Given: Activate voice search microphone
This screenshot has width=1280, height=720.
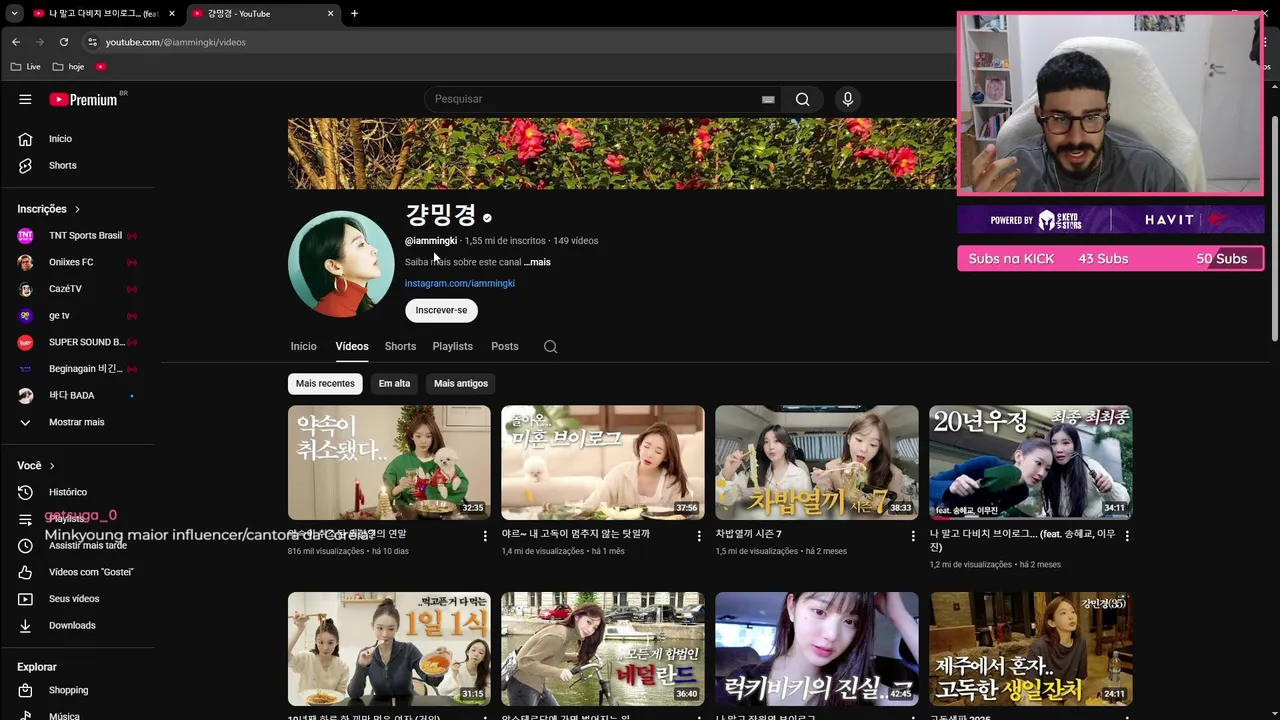Looking at the screenshot, I should coord(847,99).
